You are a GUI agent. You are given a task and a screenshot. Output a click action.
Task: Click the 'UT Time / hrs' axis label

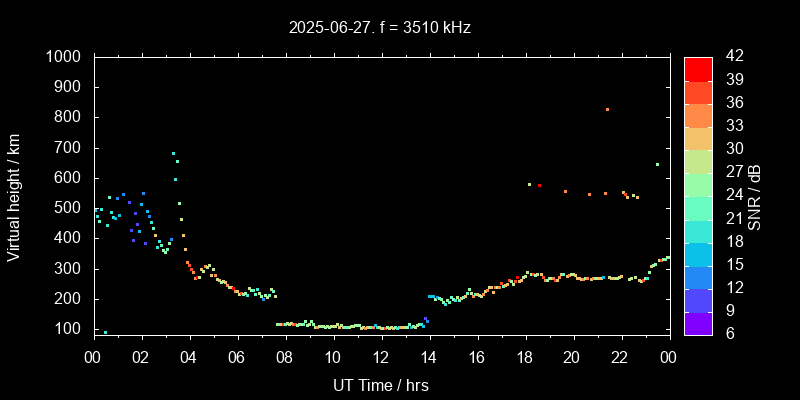point(380,384)
